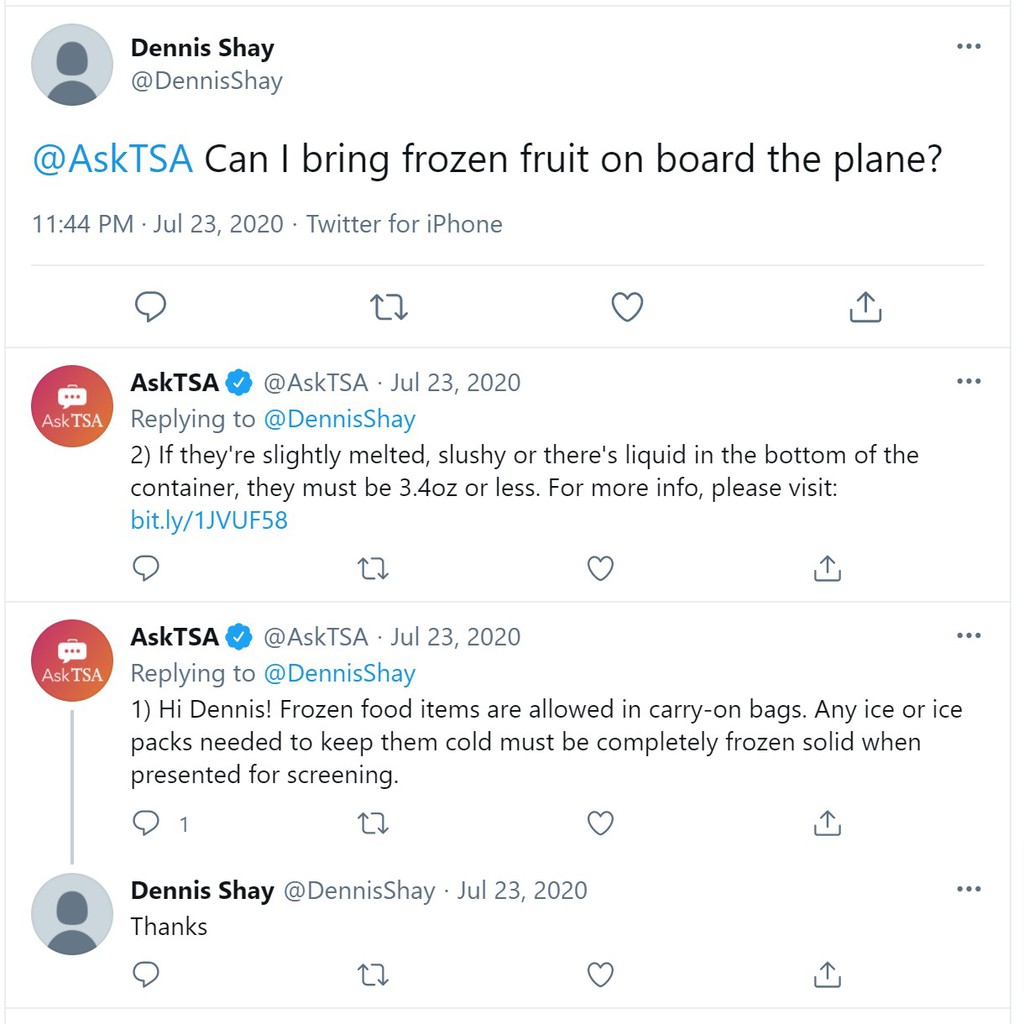Open the more options menu on Dennis's top tweet
1024x1024 pixels.
[968, 46]
